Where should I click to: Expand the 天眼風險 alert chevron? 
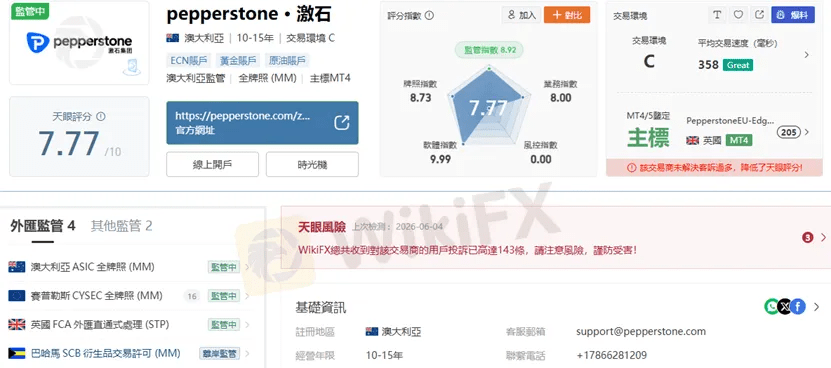tap(823, 238)
